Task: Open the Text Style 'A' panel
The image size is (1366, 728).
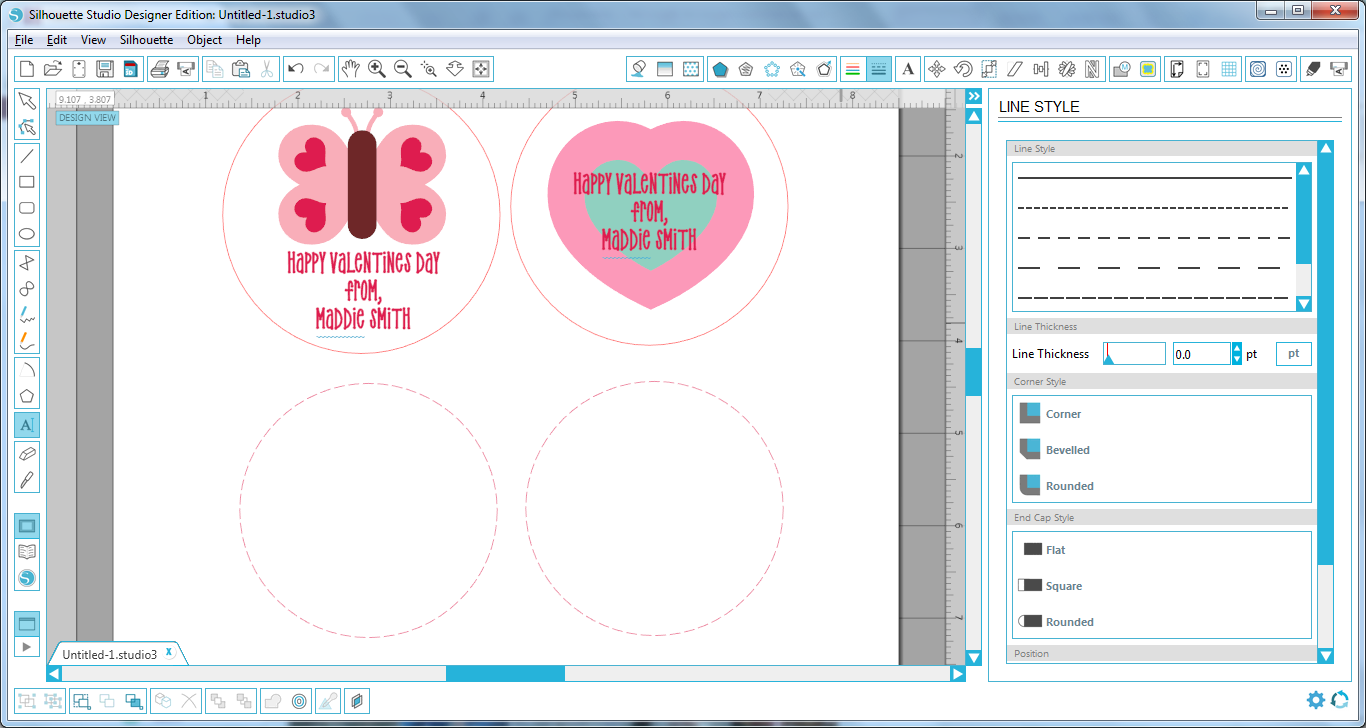Action: (908, 69)
